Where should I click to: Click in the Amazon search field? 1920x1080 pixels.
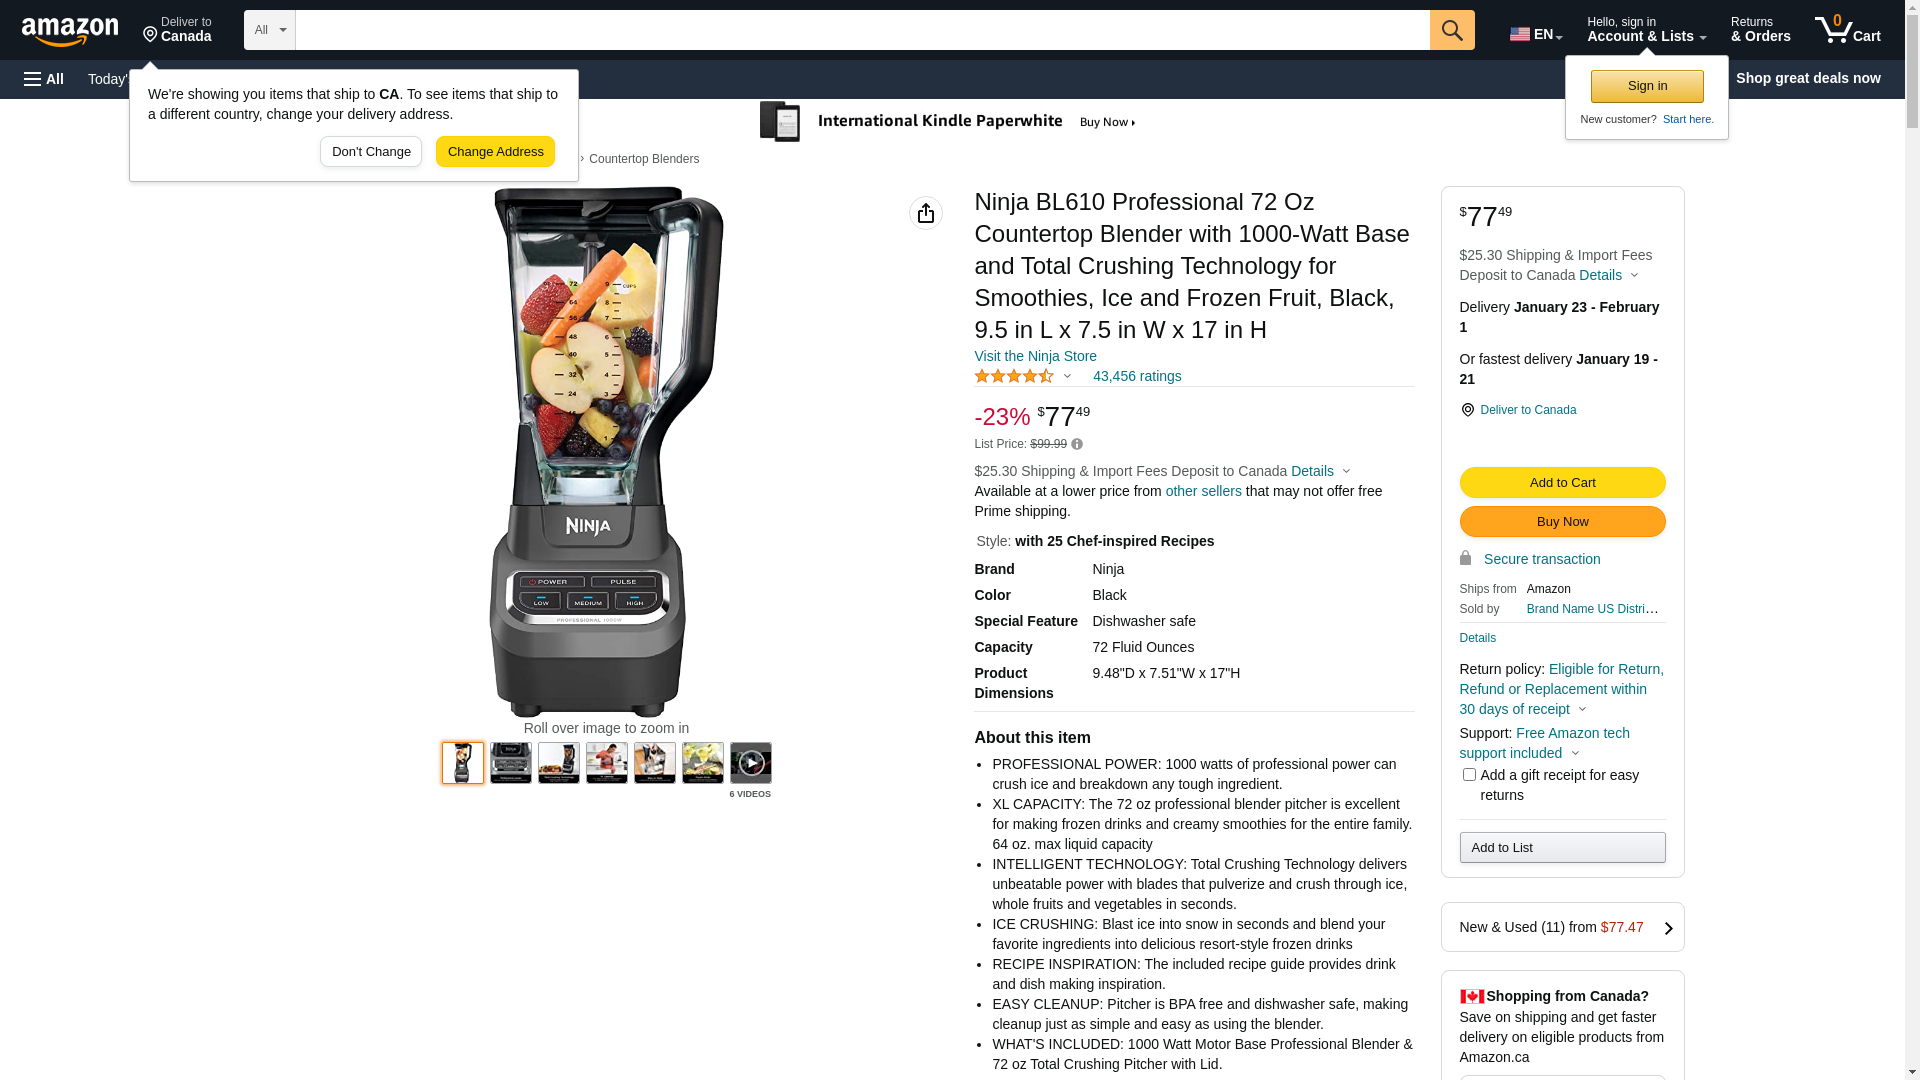coord(862,30)
